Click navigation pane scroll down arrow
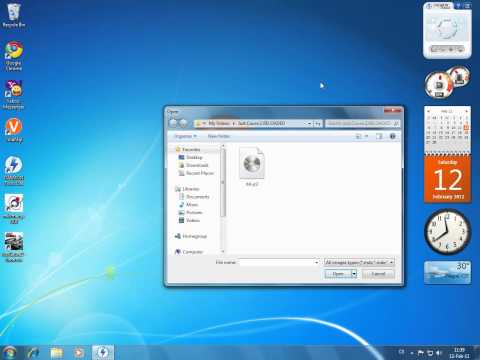This screenshot has width=480, height=360. (223, 251)
